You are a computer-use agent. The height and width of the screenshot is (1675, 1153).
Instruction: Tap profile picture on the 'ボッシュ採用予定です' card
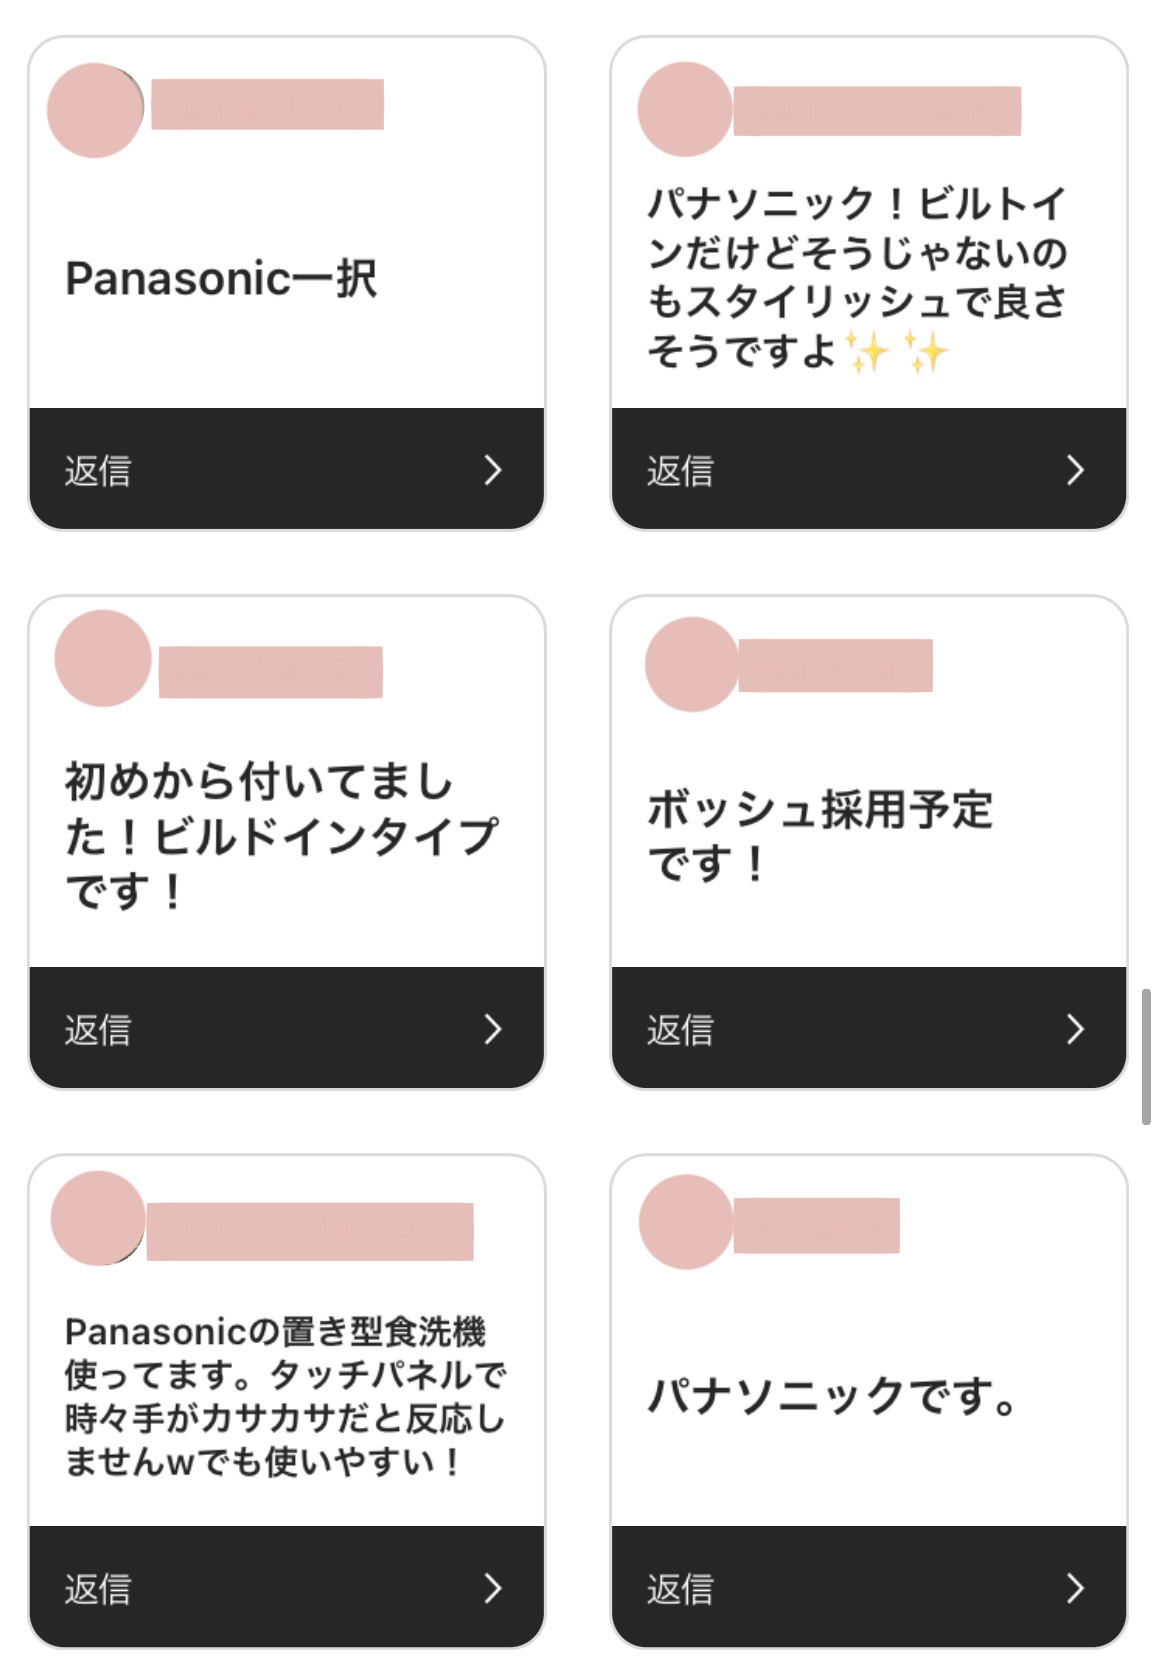click(x=691, y=664)
